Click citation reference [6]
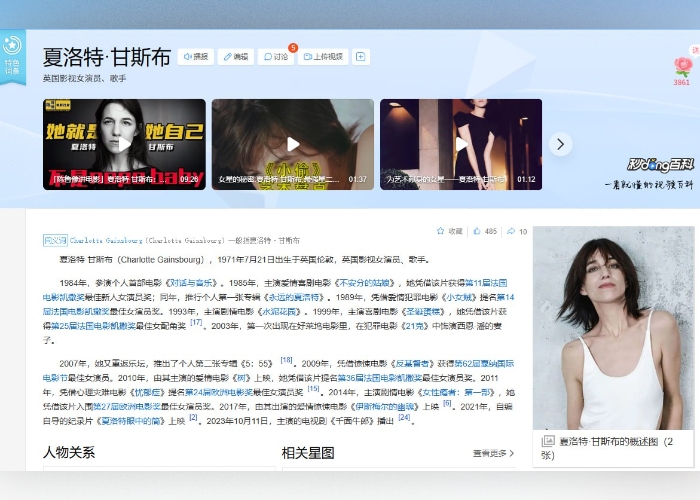Image resolution: width=700 pixels, height=500 pixels. tap(447, 403)
